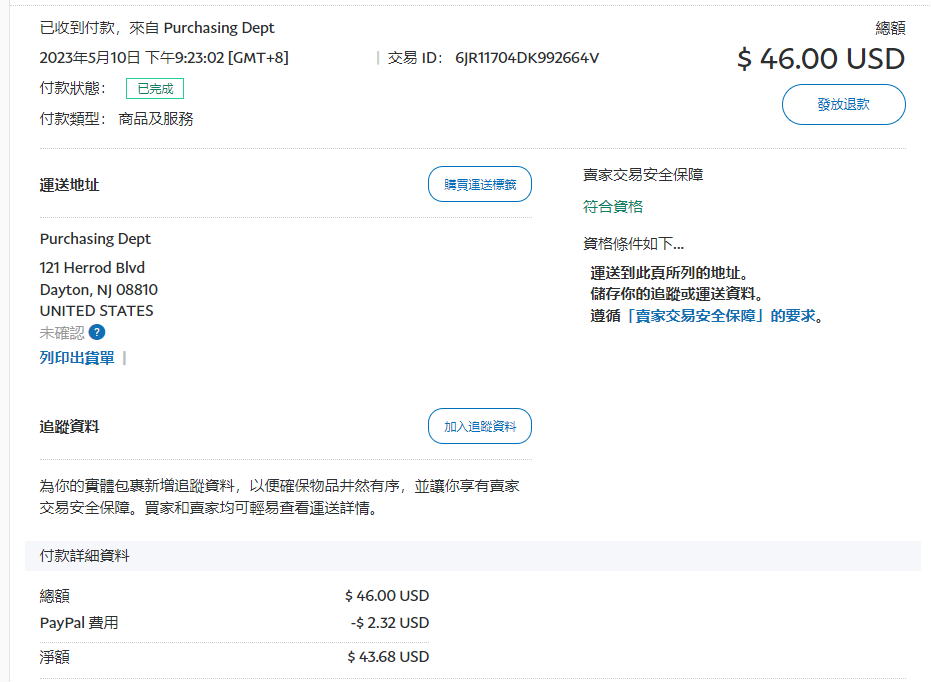This screenshot has width=931, height=682.
Task: Click the 已完成 payment status badge
Action: click(155, 89)
